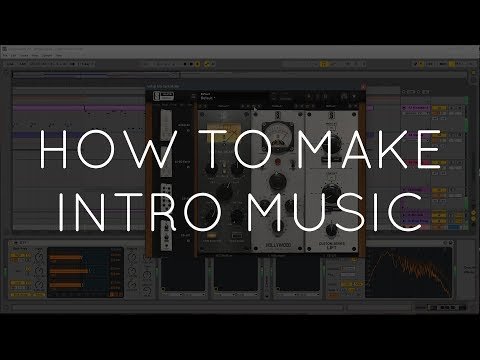Close the Slate Digital plugin window
This screenshot has width=480, height=360.
click(363, 87)
